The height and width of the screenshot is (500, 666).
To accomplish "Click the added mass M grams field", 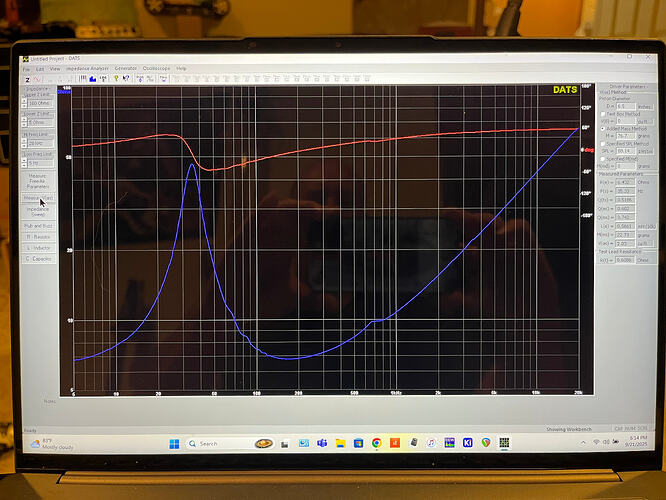I will pyautogui.click(x=626, y=136).
